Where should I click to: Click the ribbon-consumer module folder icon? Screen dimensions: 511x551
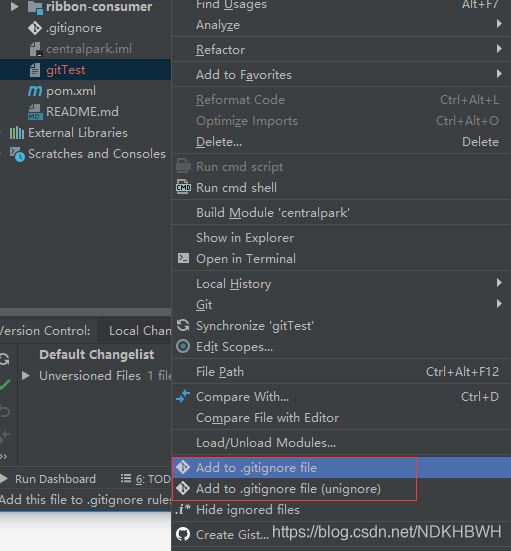coord(35,7)
